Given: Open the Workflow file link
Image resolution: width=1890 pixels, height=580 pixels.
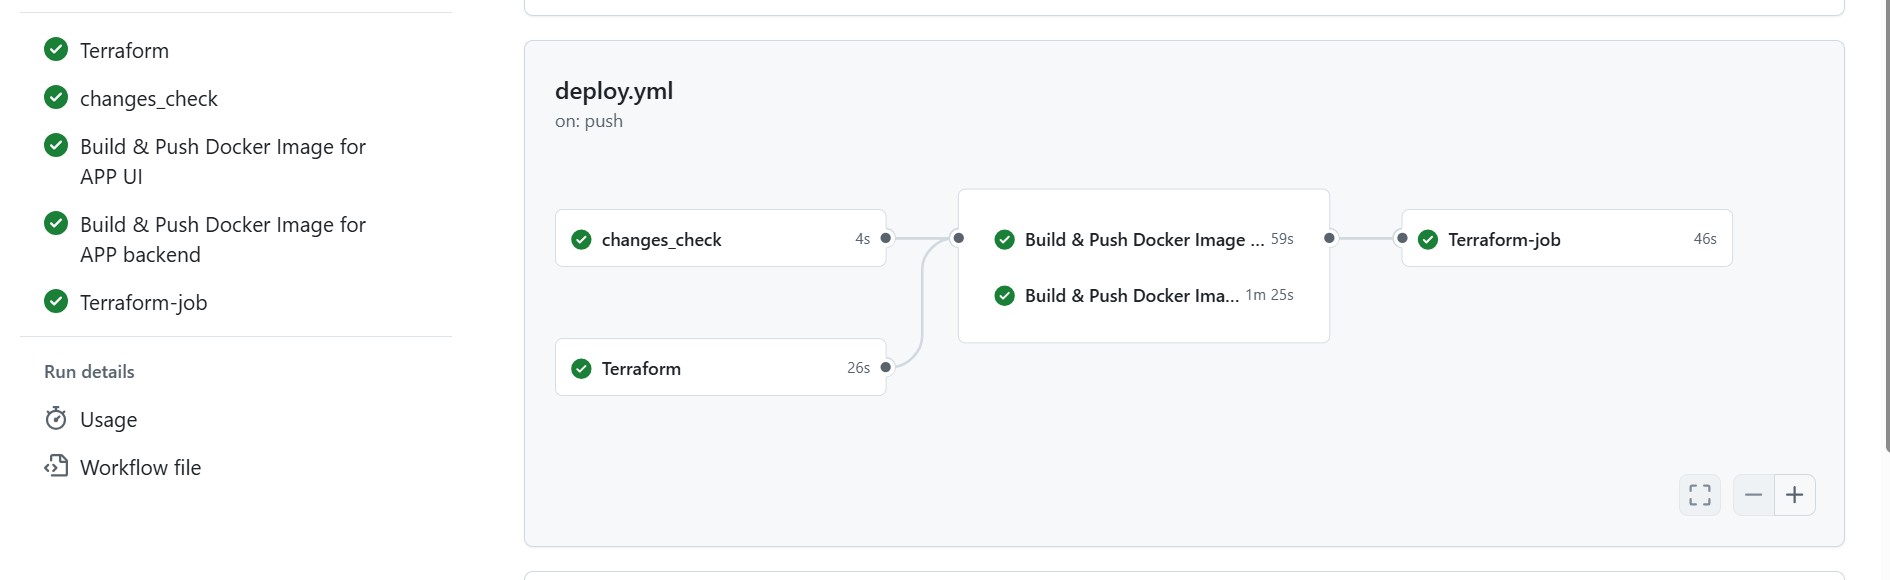Looking at the screenshot, I should coord(140,468).
